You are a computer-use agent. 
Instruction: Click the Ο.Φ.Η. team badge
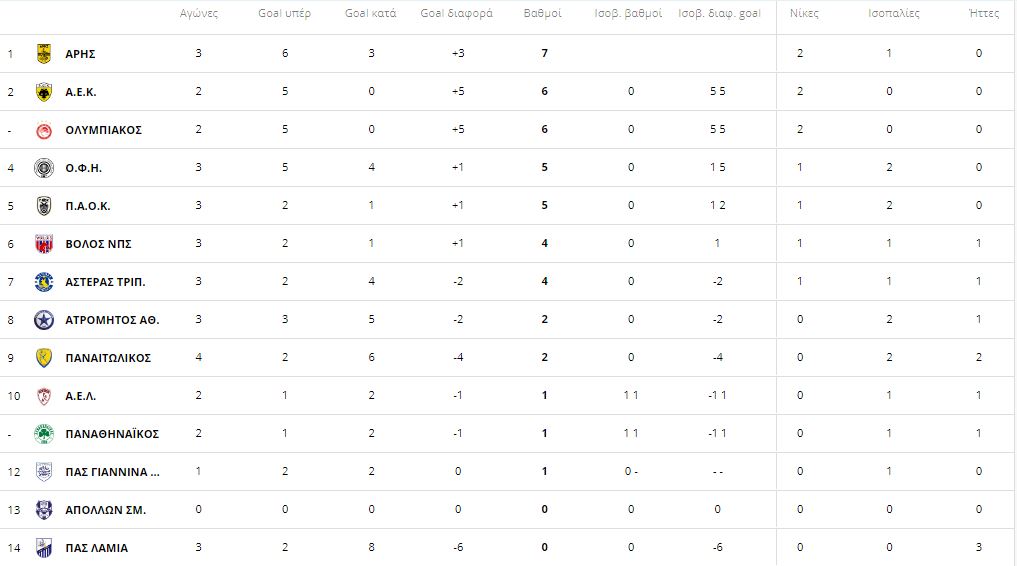pyautogui.click(x=43, y=168)
